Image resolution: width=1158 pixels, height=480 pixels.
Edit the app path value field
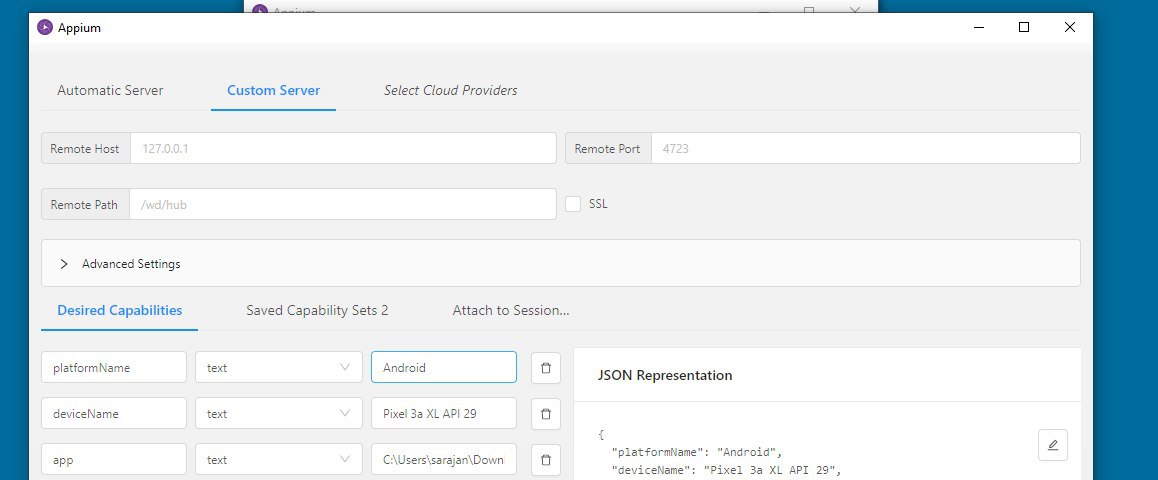(444, 459)
